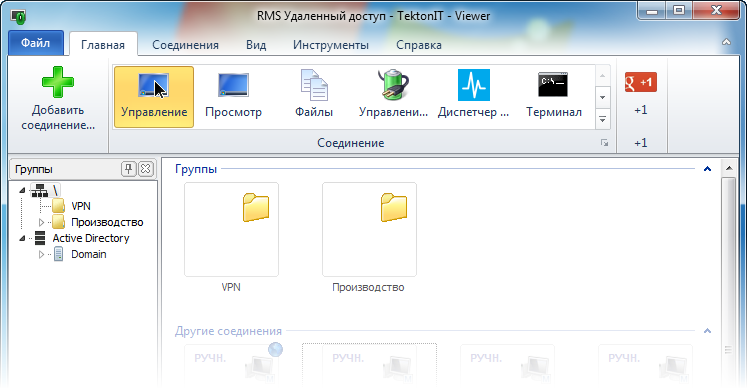The width and height of the screenshot is (747, 389).
Task: Collapse the Другие соединения section
Action: click(x=707, y=330)
